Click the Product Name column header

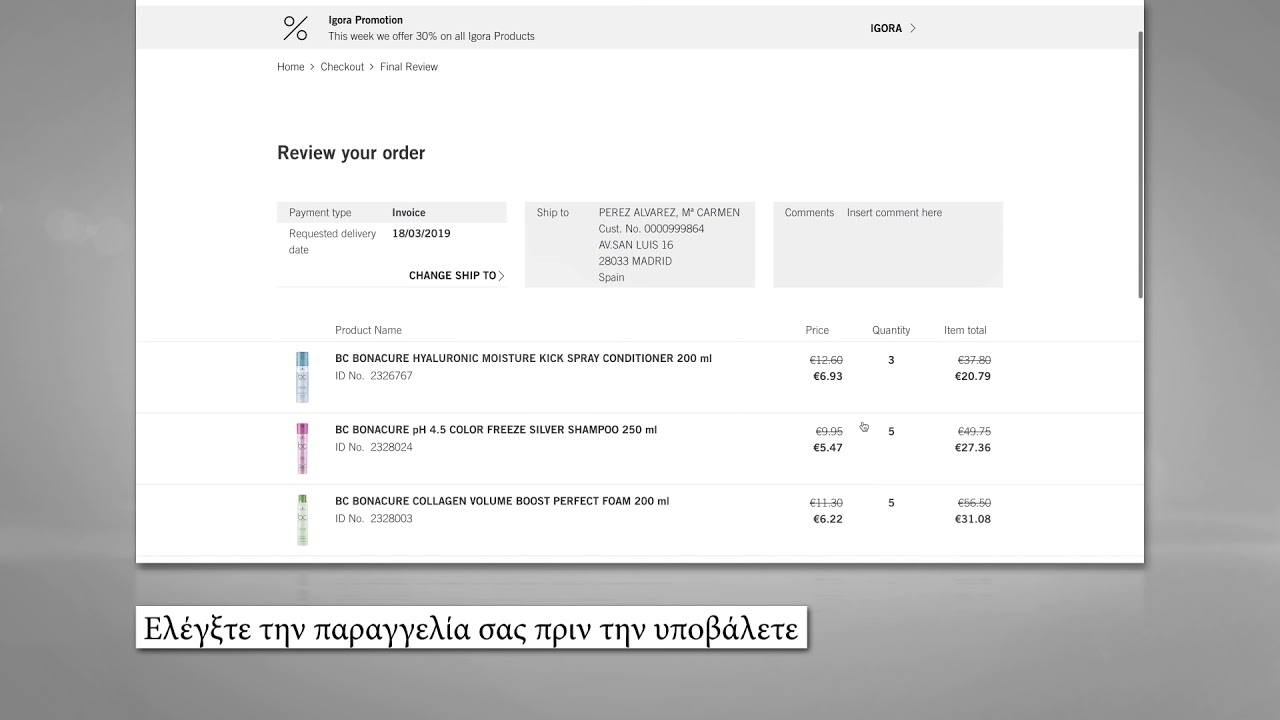point(368,330)
